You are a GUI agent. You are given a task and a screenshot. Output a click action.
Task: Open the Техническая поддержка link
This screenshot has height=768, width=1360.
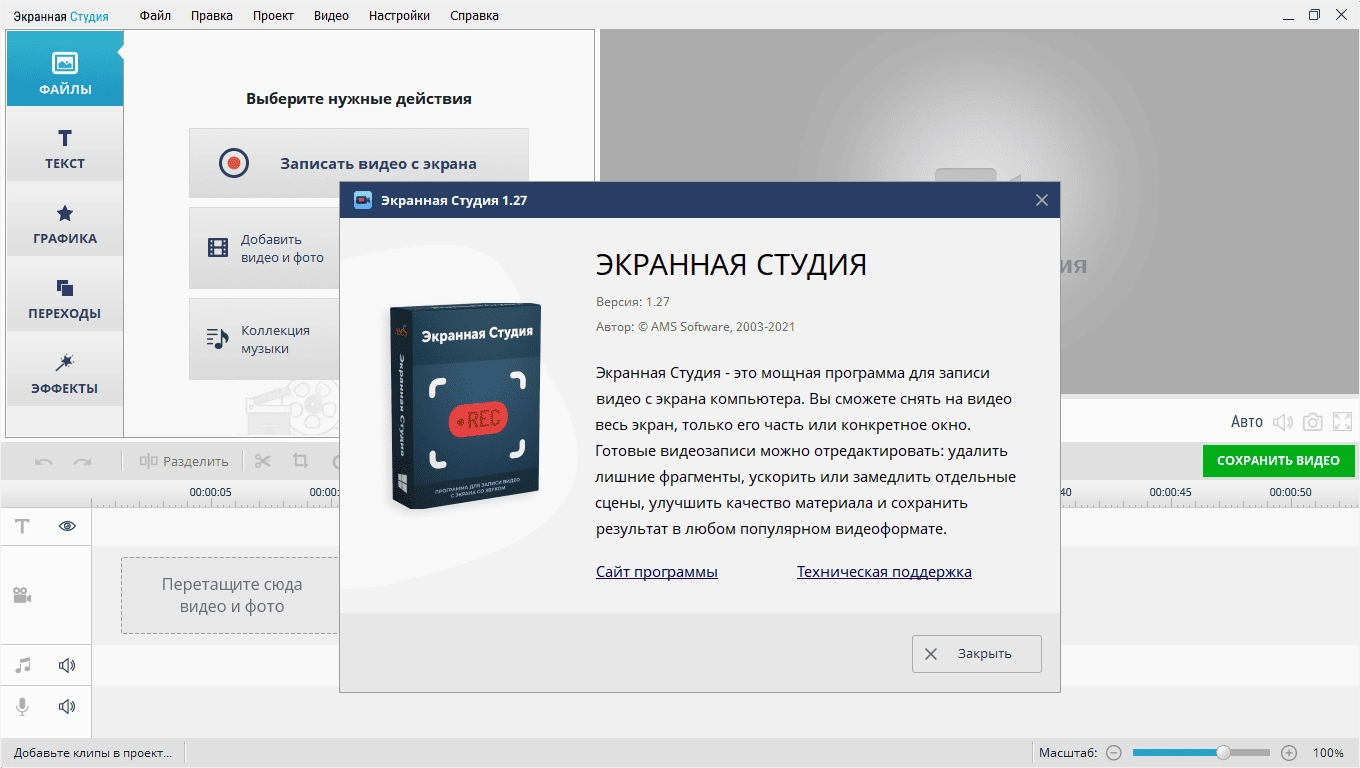[x=884, y=572]
